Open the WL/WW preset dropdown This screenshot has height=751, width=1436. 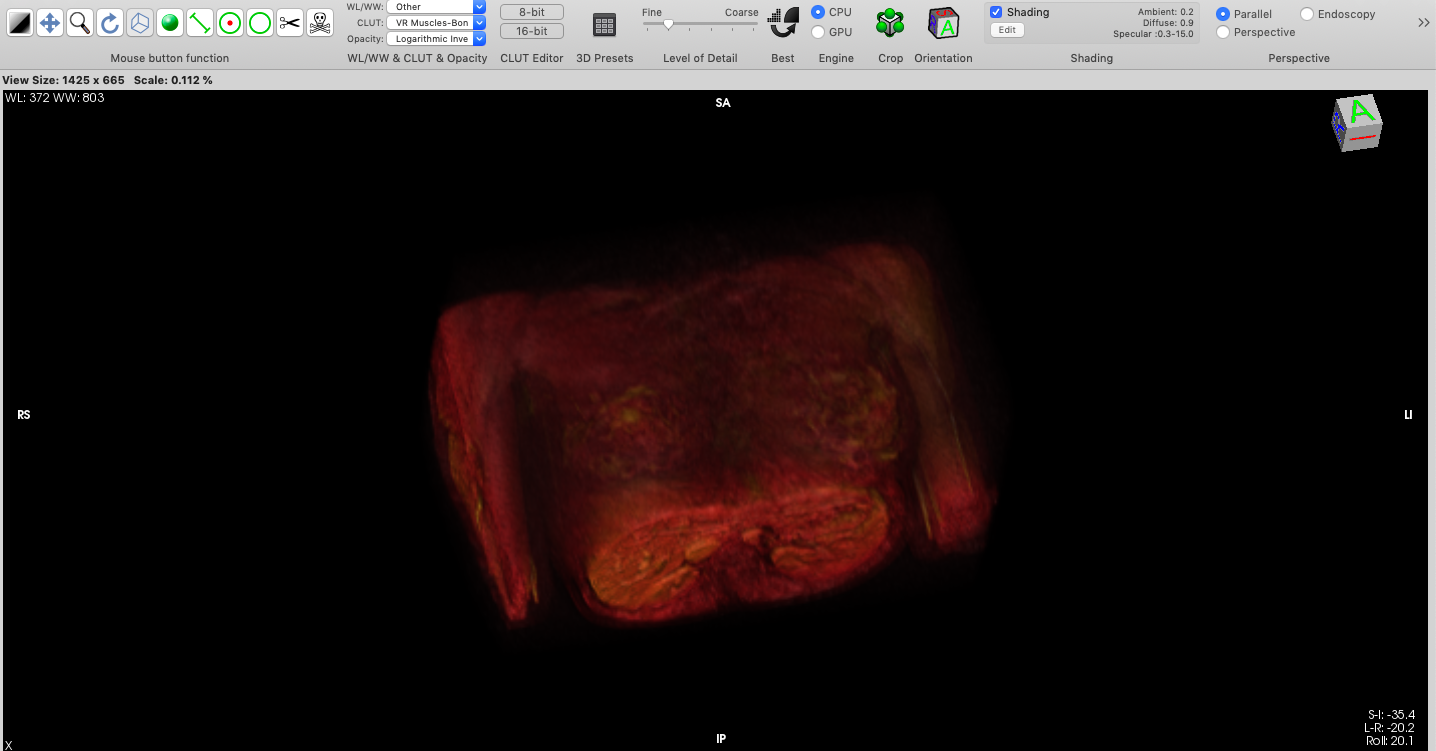436,7
